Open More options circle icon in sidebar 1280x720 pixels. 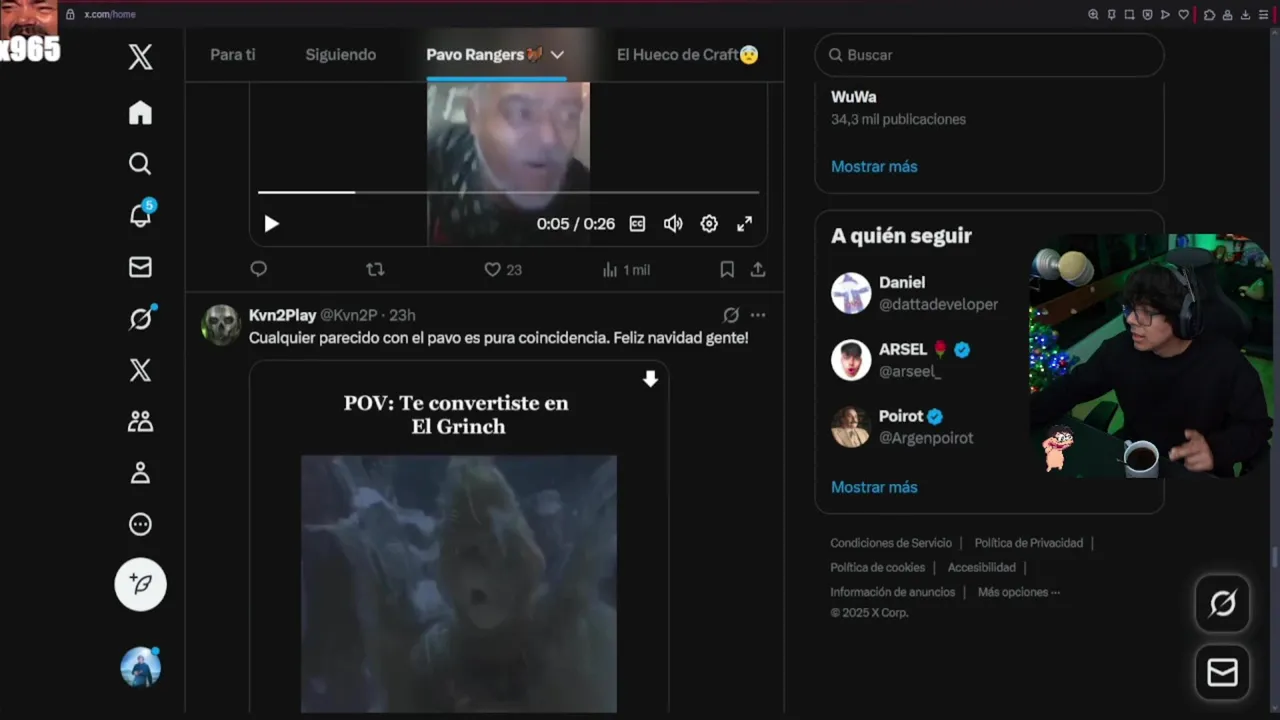point(140,524)
